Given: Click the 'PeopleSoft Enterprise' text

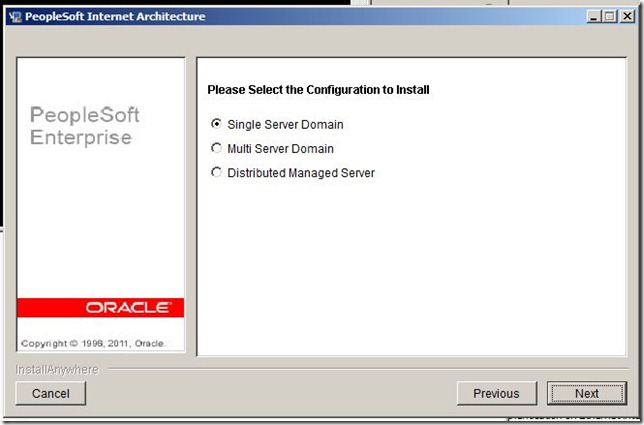Looking at the screenshot, I should point(85,126).
